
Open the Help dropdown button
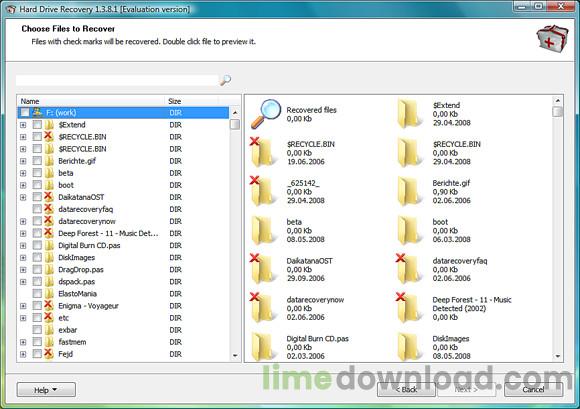(46, 390)
